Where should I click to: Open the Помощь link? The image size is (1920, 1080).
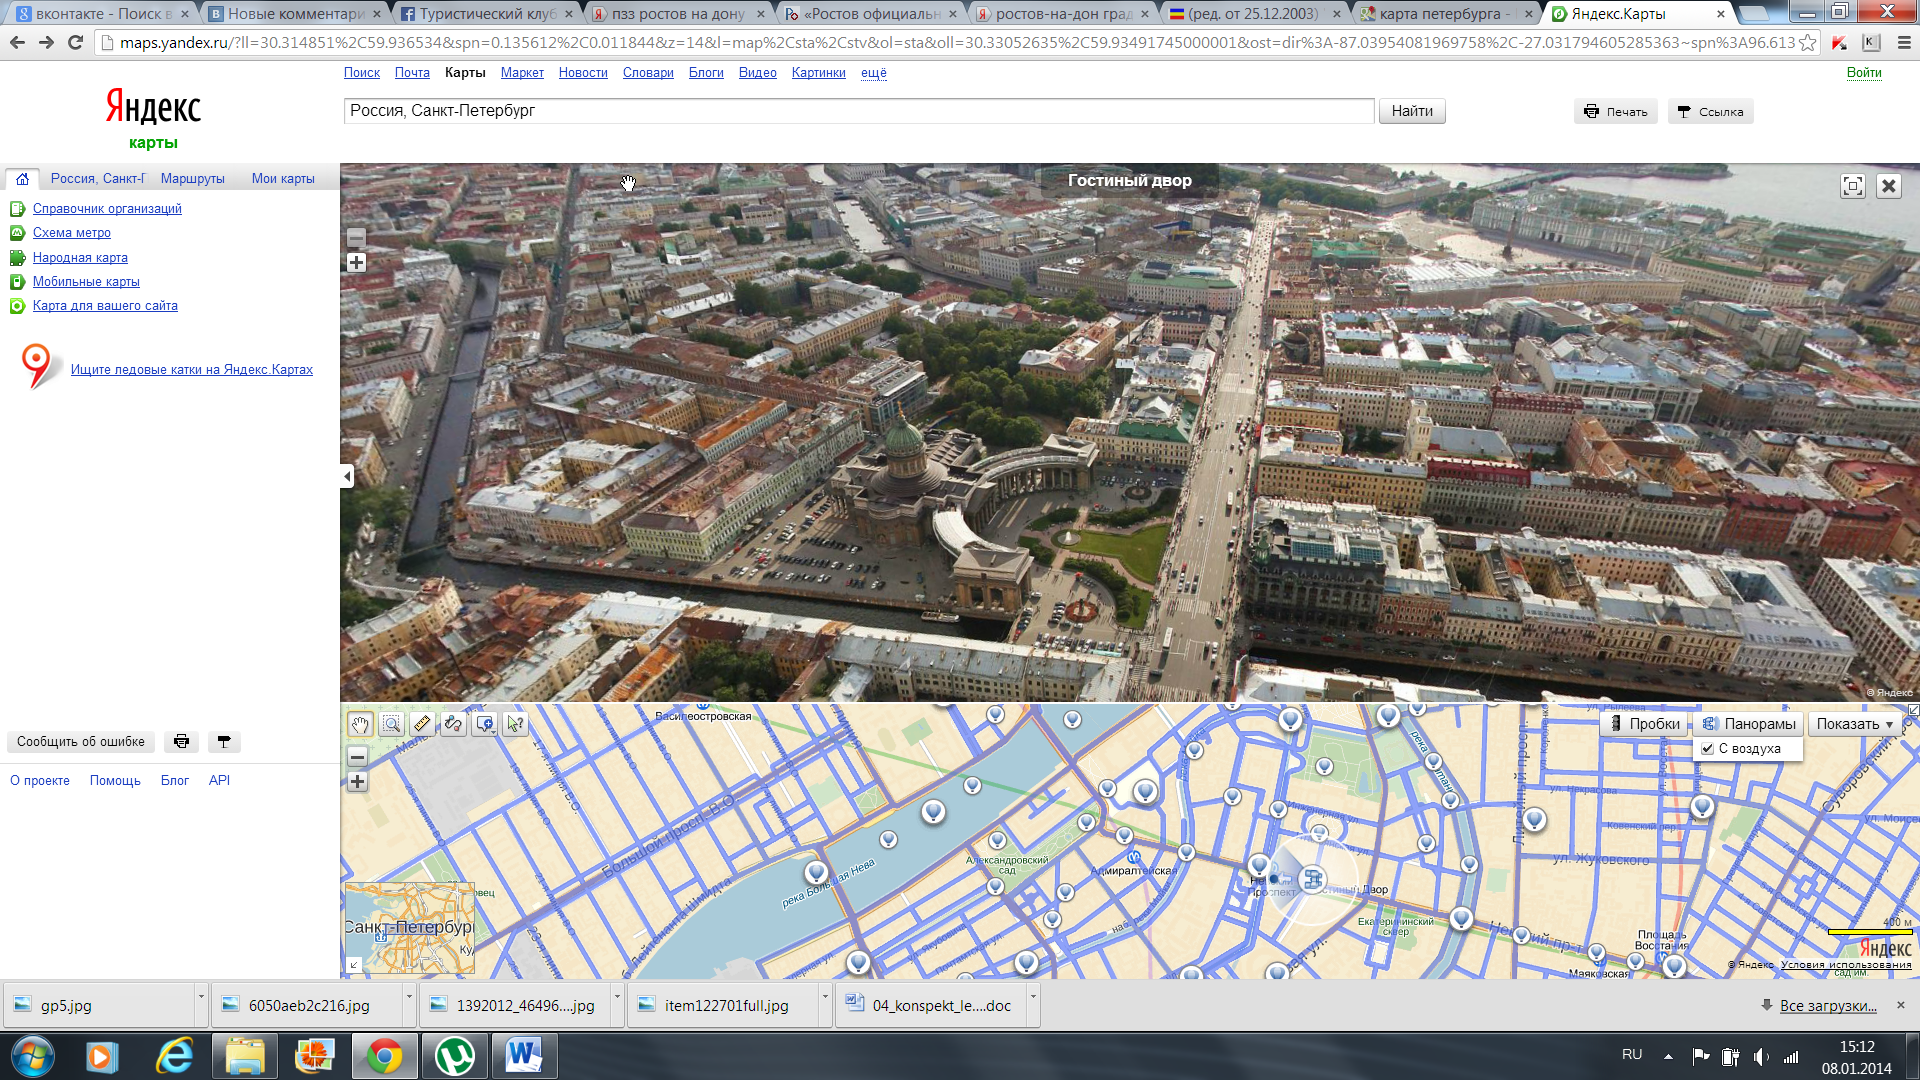(115, 781)
